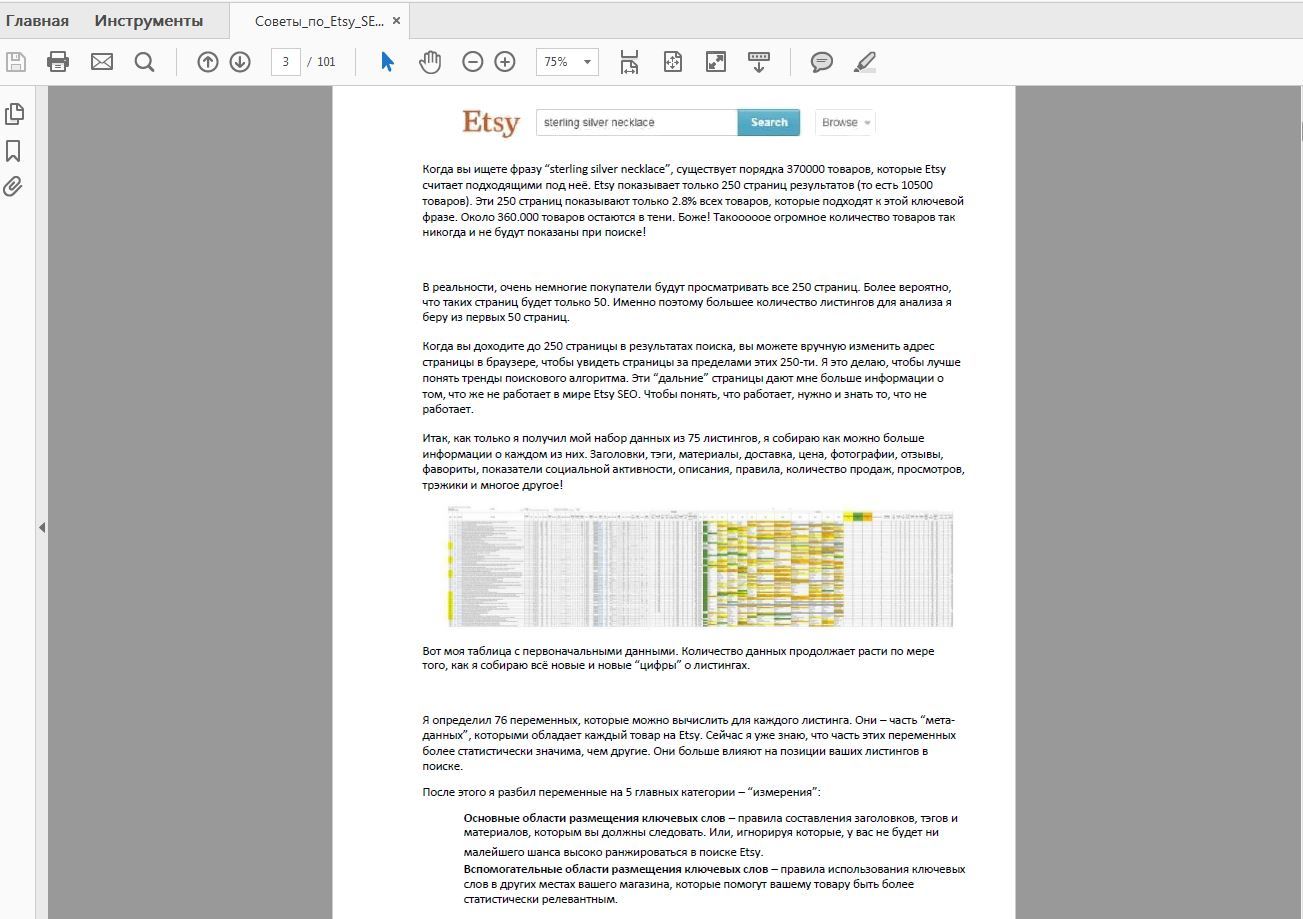
Task: Open the attachments paperclip panel
Action: (x=13, y=186)
